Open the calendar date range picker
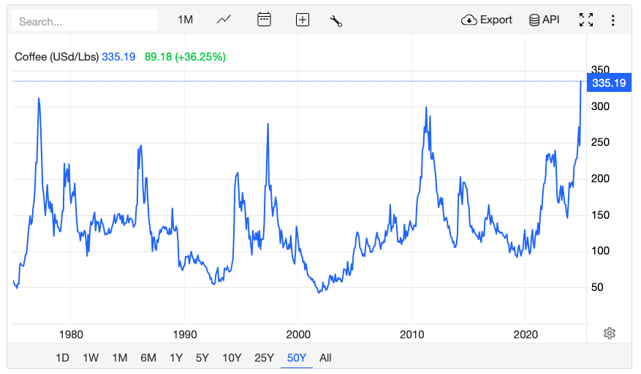 pos(264,19)
